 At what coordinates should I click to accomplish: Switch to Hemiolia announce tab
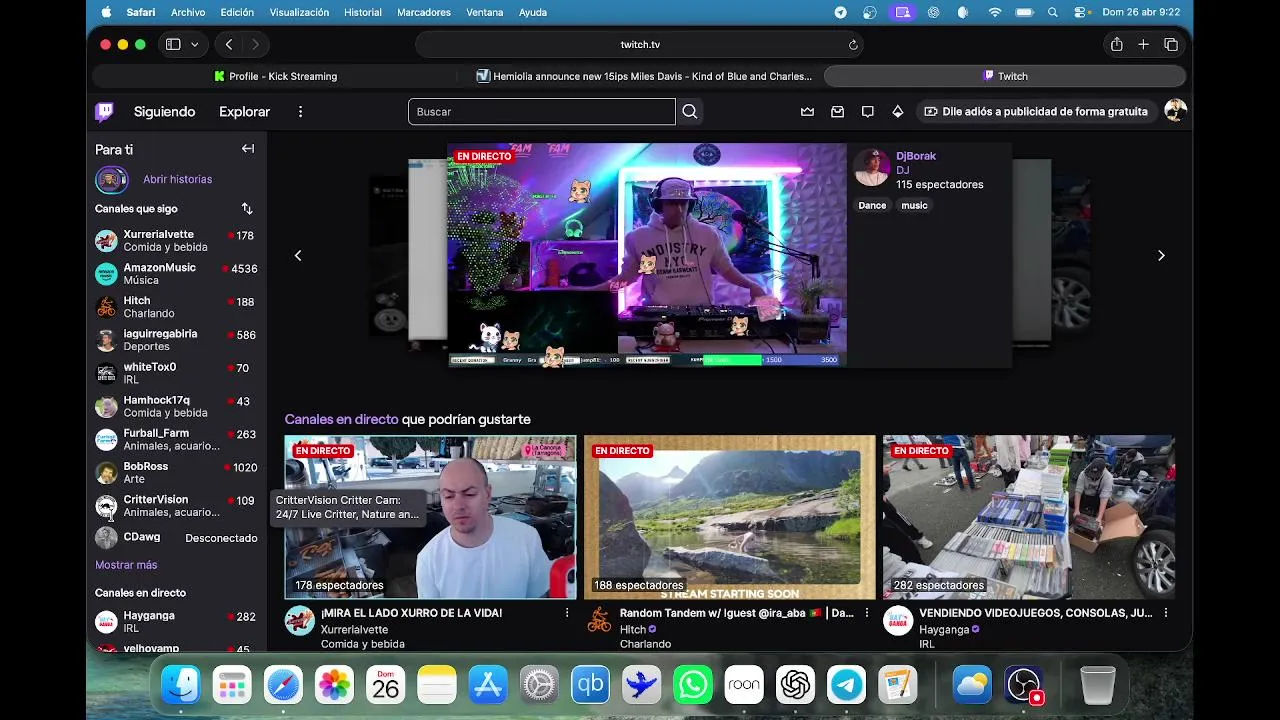pos(642,76)
